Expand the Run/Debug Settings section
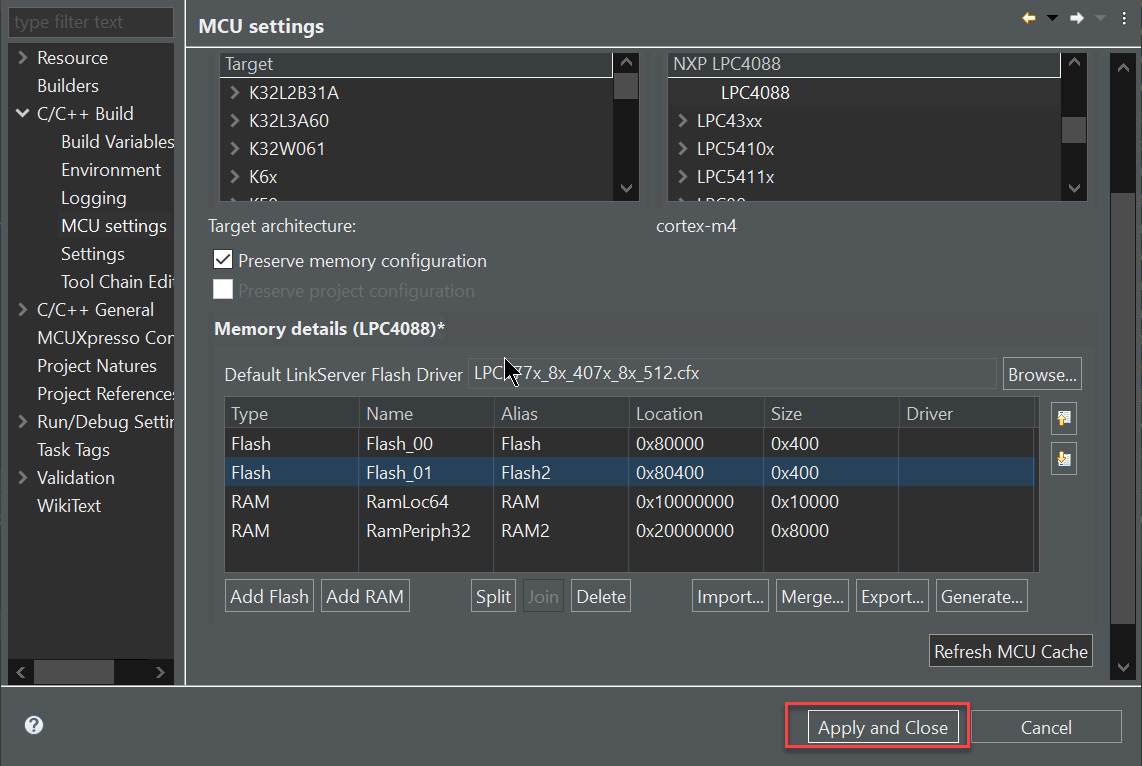The image size is (1142, 766). [22, 421]
